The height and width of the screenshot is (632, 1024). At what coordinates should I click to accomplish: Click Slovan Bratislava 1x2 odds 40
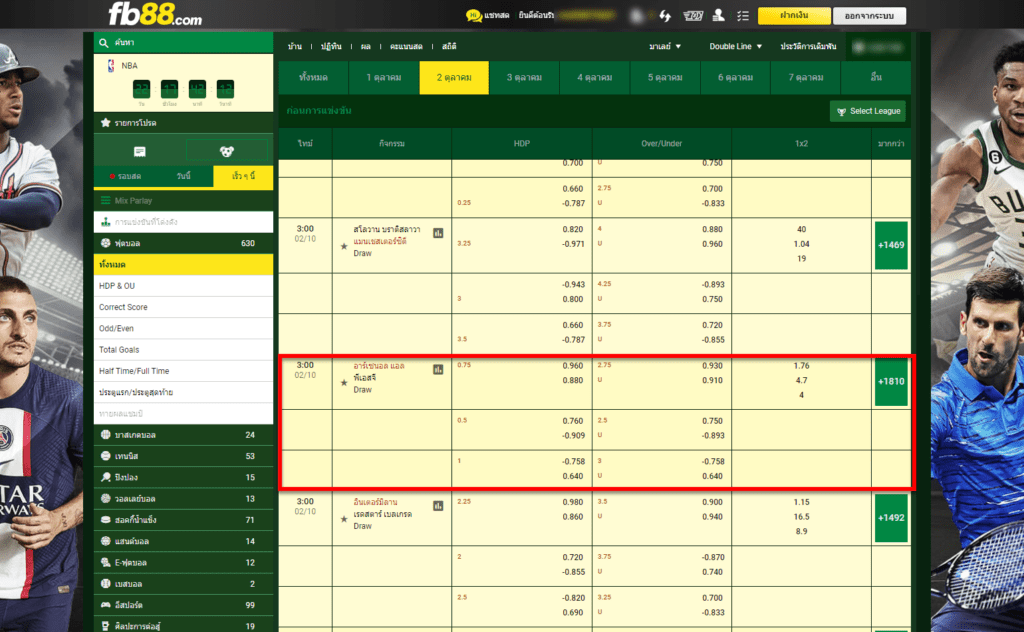click(801, 230)
